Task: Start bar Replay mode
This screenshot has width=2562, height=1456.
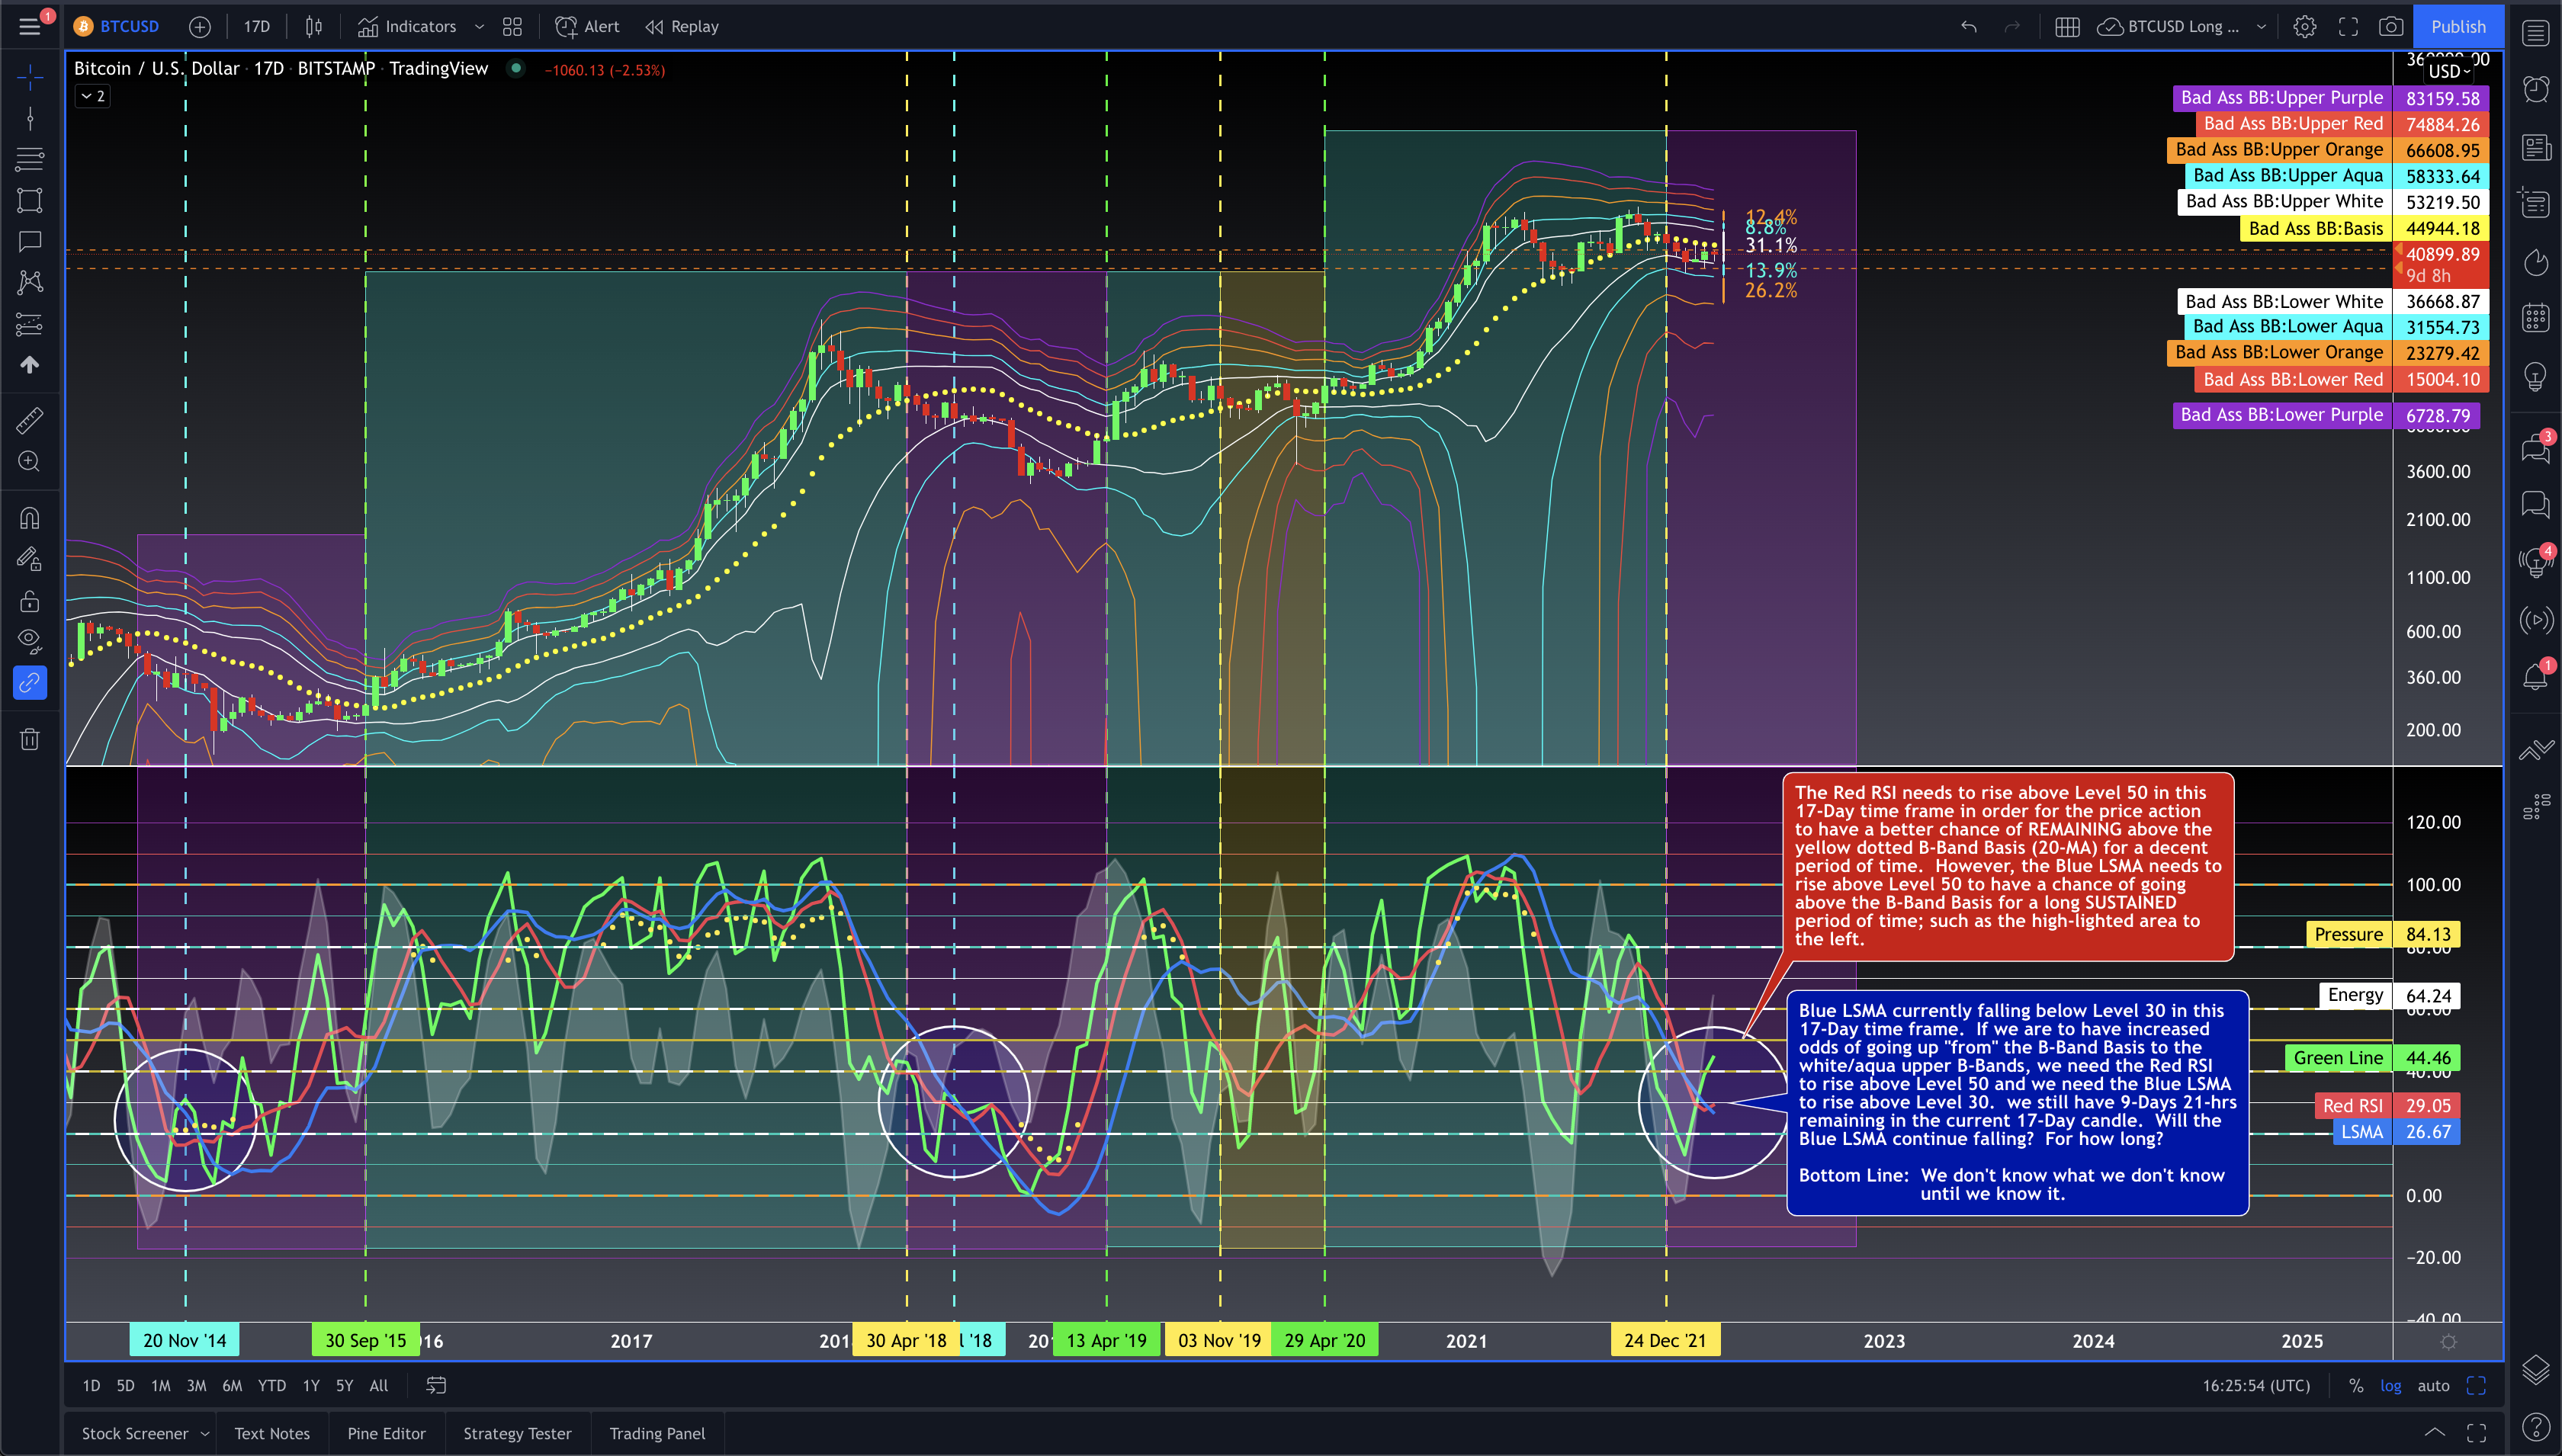Action: [x=682, y=27]
